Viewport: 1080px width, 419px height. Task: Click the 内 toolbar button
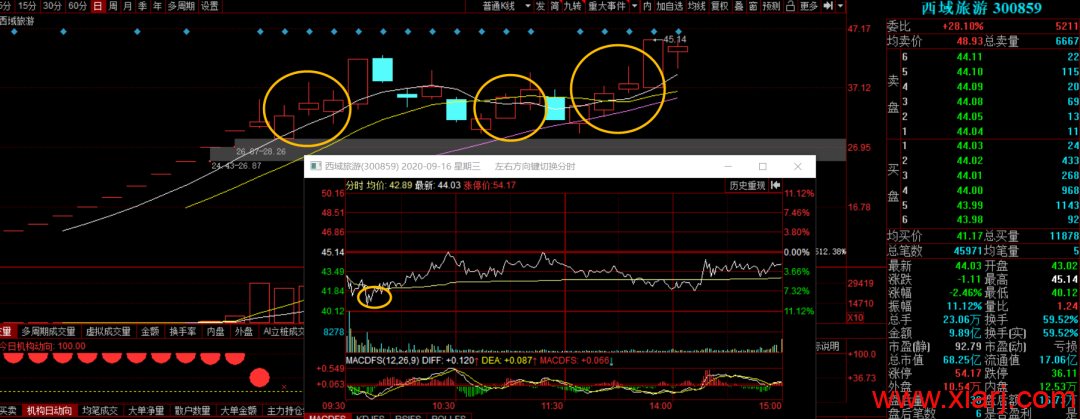[647, 6]
